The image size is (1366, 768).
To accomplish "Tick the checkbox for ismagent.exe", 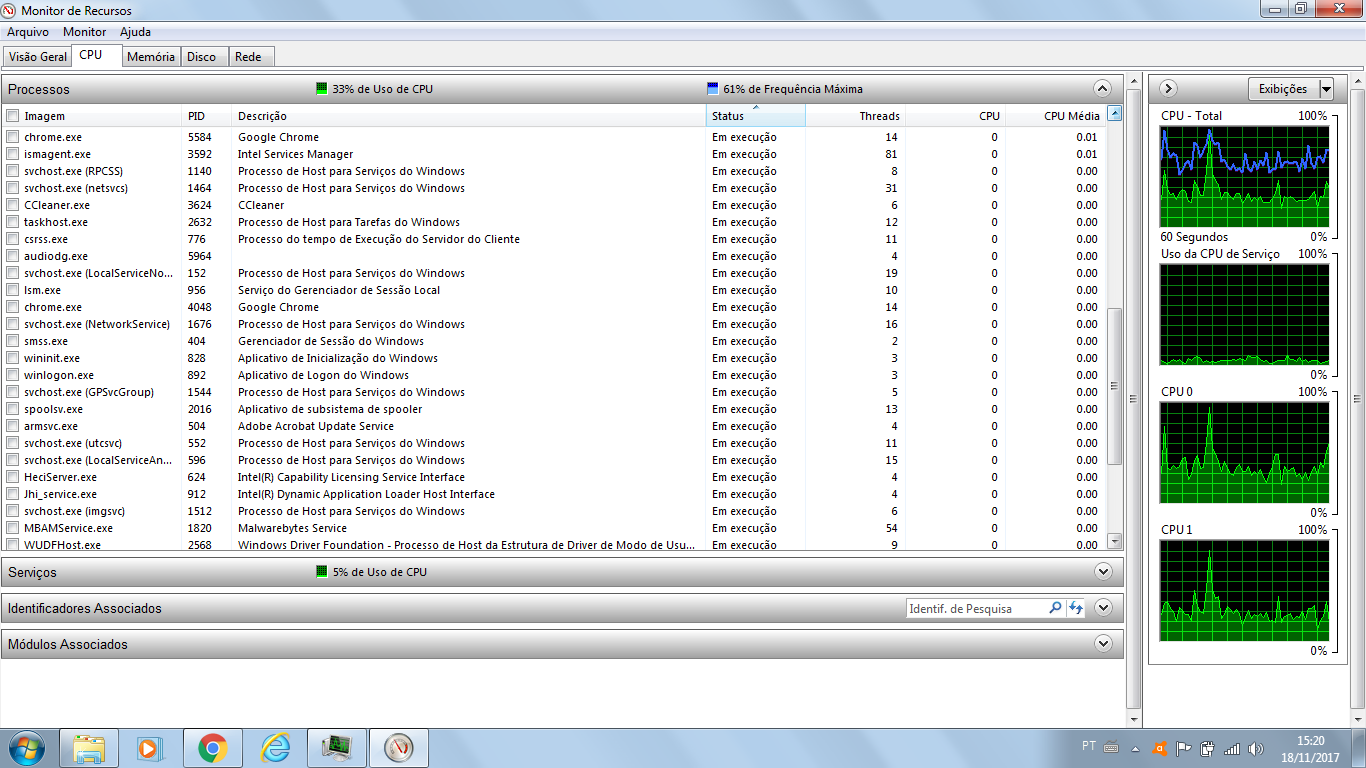I will [13, 154].
